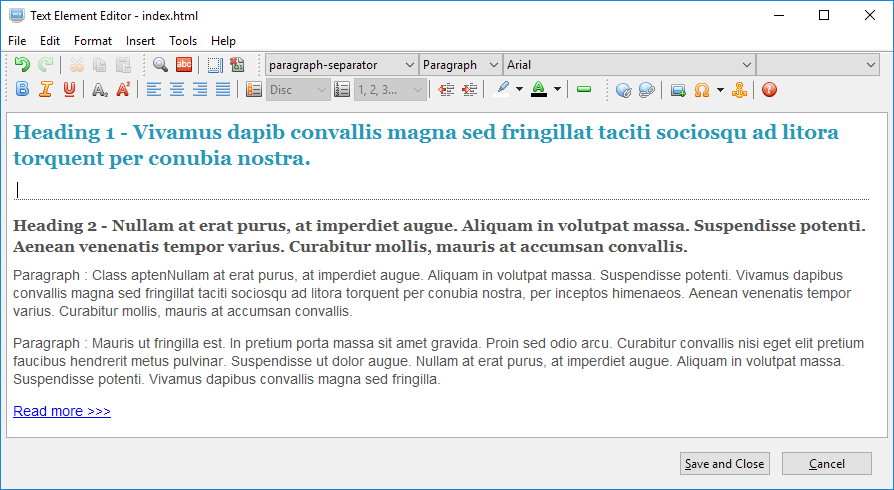Open the Edit menu
The image size is (894, 490).
[50, 41]
